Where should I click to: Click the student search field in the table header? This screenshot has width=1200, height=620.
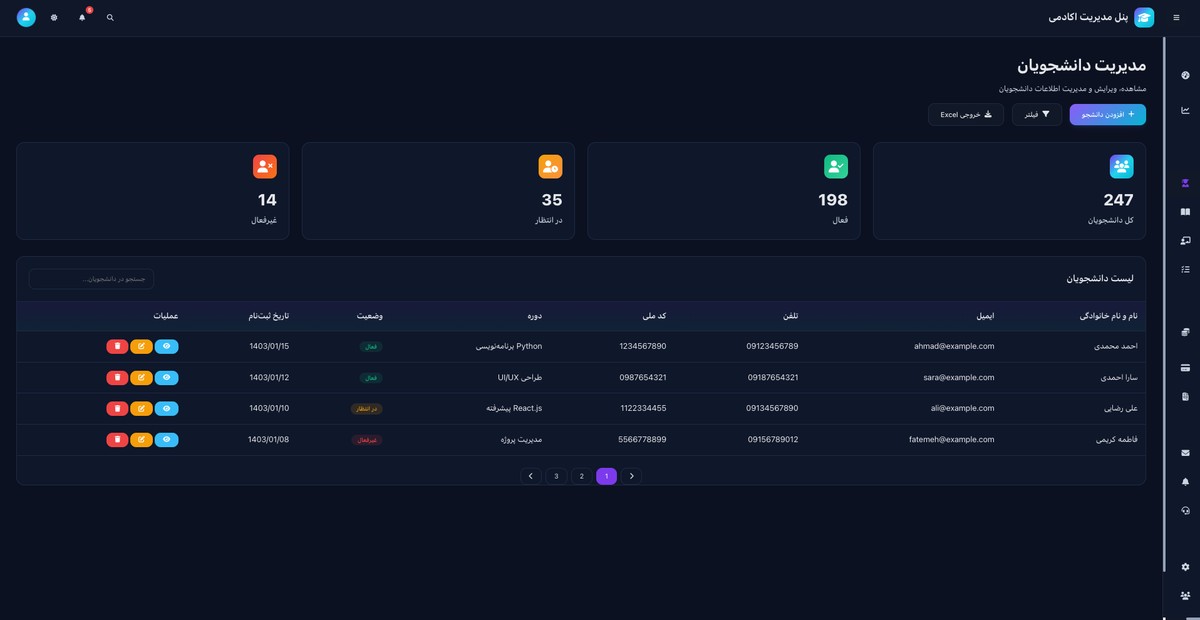[x=91, y=279]
